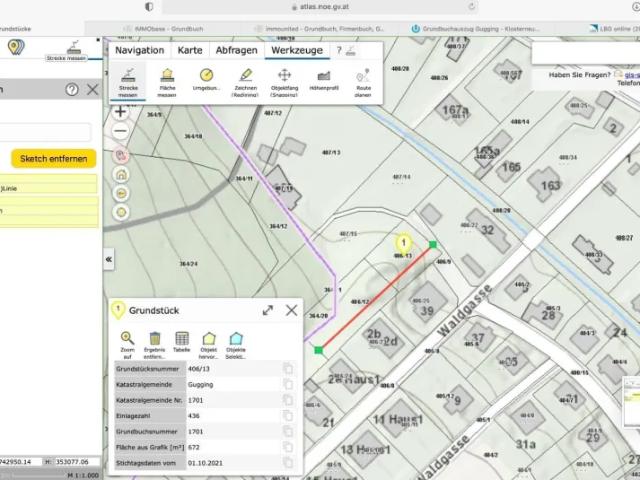Collapse the side panel with double chevron

(x=109, y=259)
